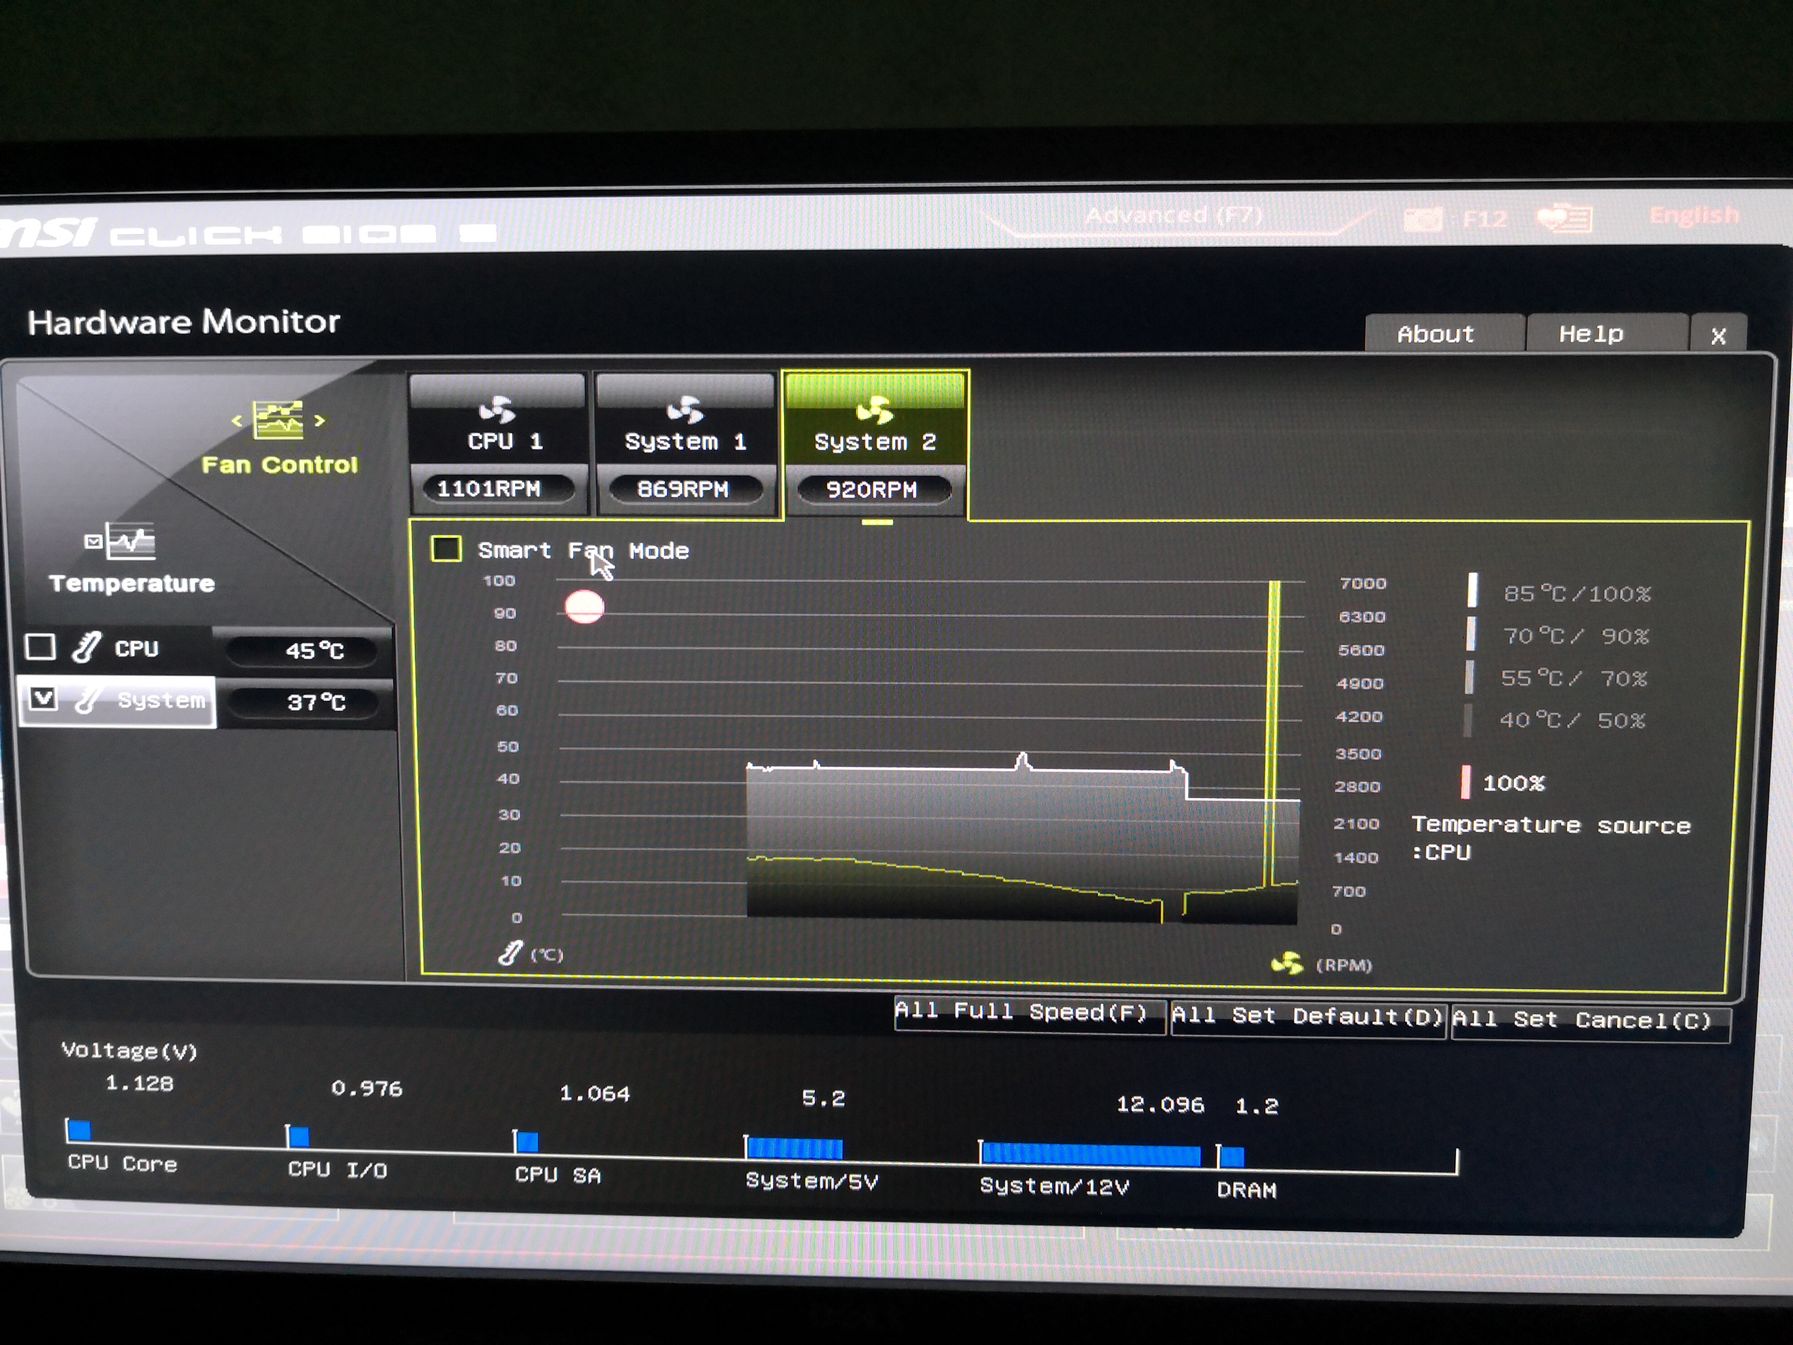Click the CPU 1 fan icon
Screen dimensions: 1793x1345
pos(497,409)
